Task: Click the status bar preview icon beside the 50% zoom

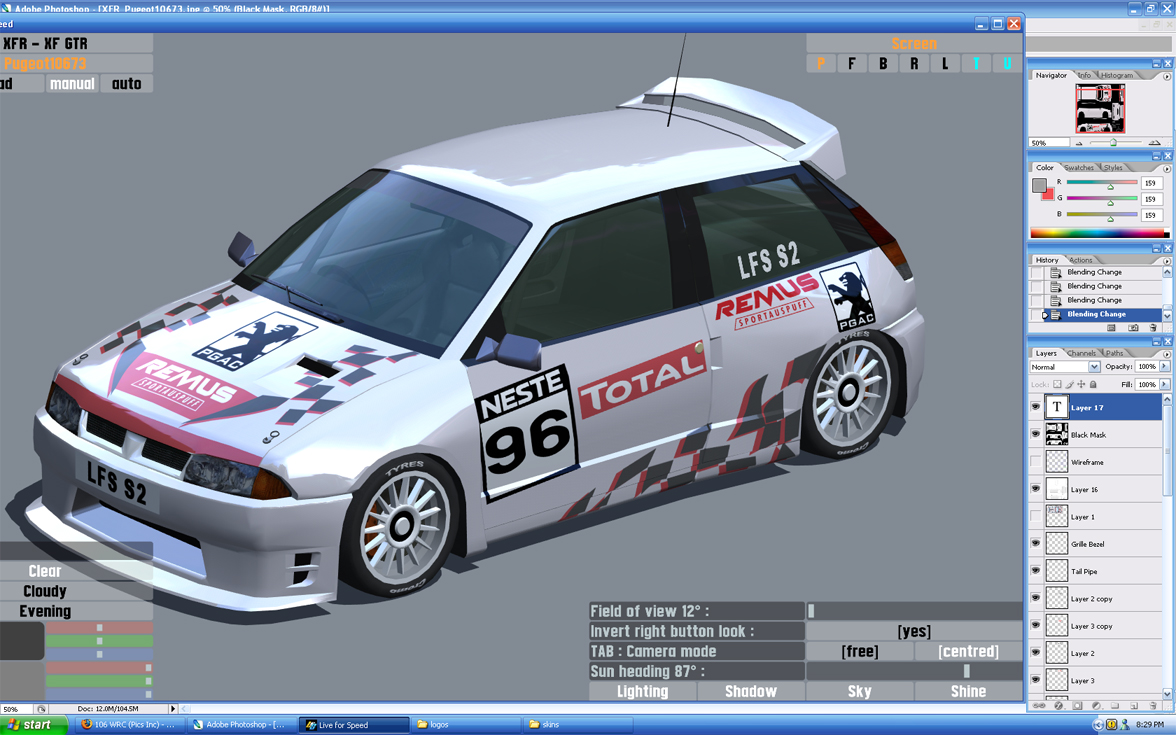Action: point(41,709)
